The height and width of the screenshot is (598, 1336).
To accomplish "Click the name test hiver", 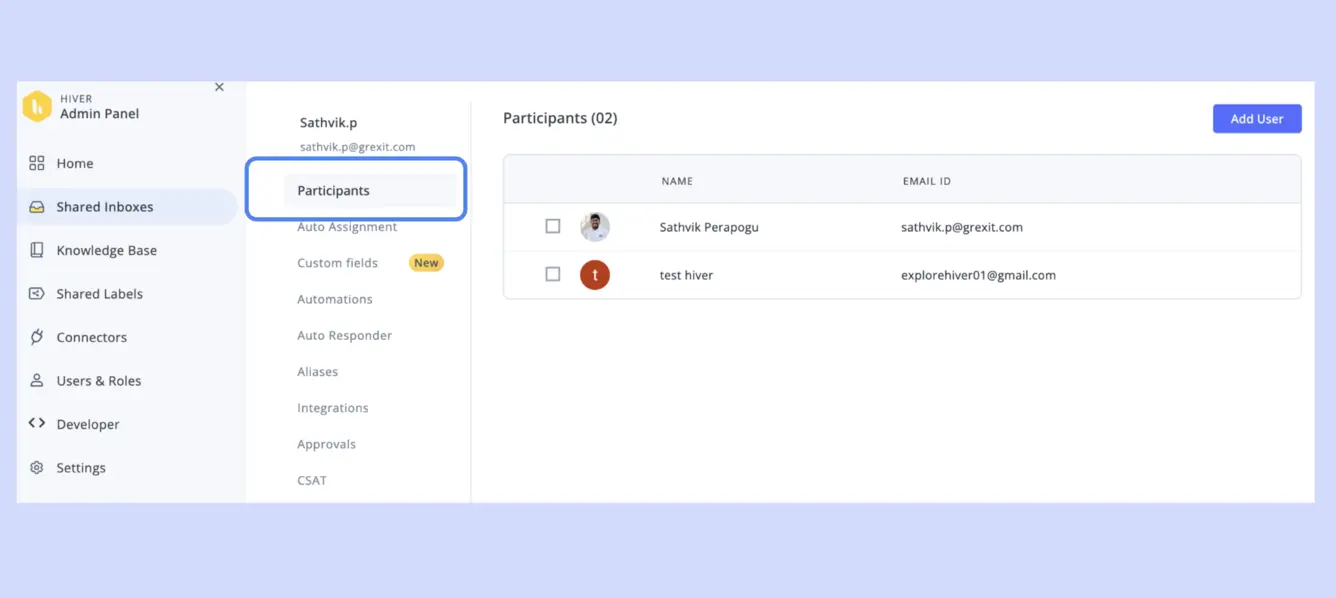I will tap(686, 275).
